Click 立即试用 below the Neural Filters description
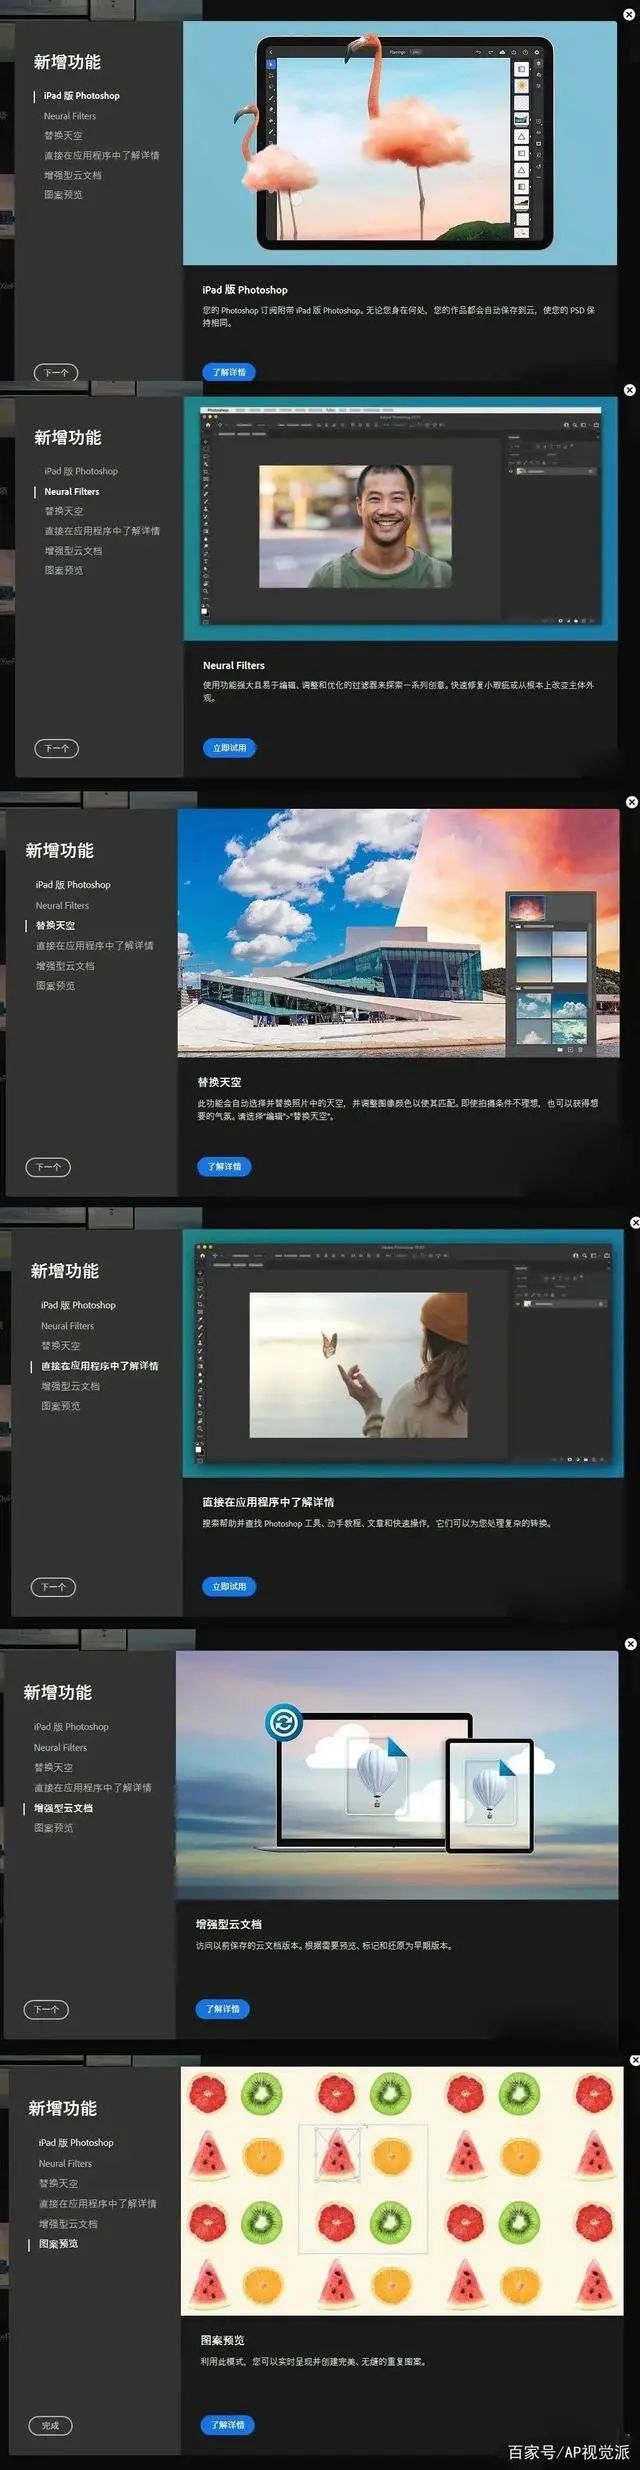 click(x=229, y=748)
